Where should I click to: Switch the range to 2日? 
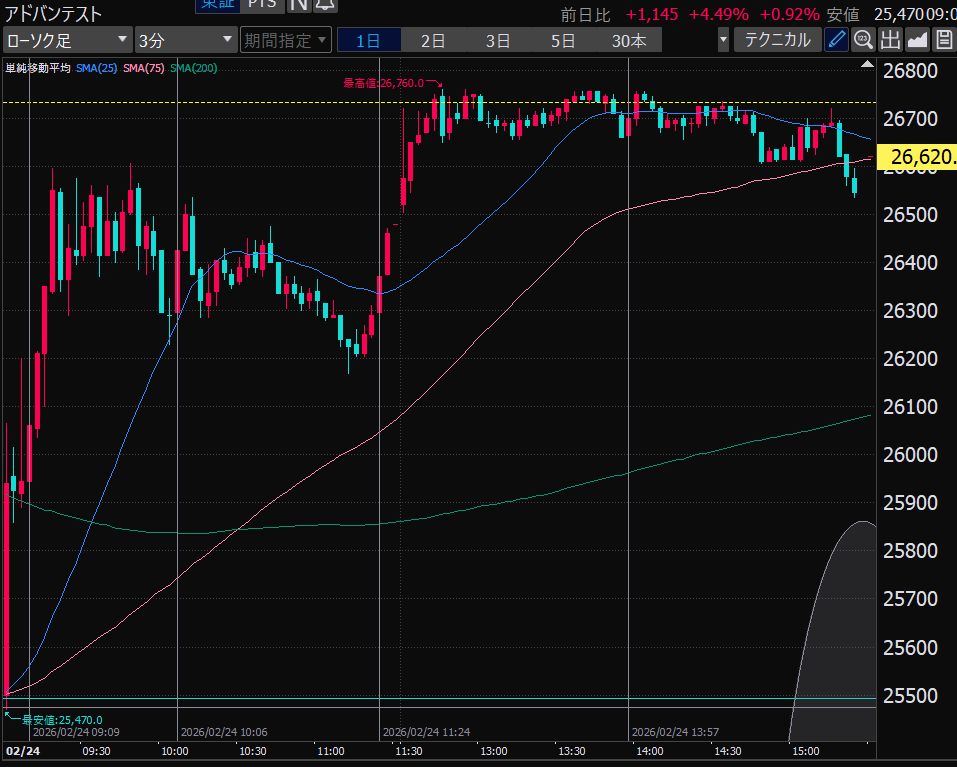pyautogui.click(x=433, y=41)
